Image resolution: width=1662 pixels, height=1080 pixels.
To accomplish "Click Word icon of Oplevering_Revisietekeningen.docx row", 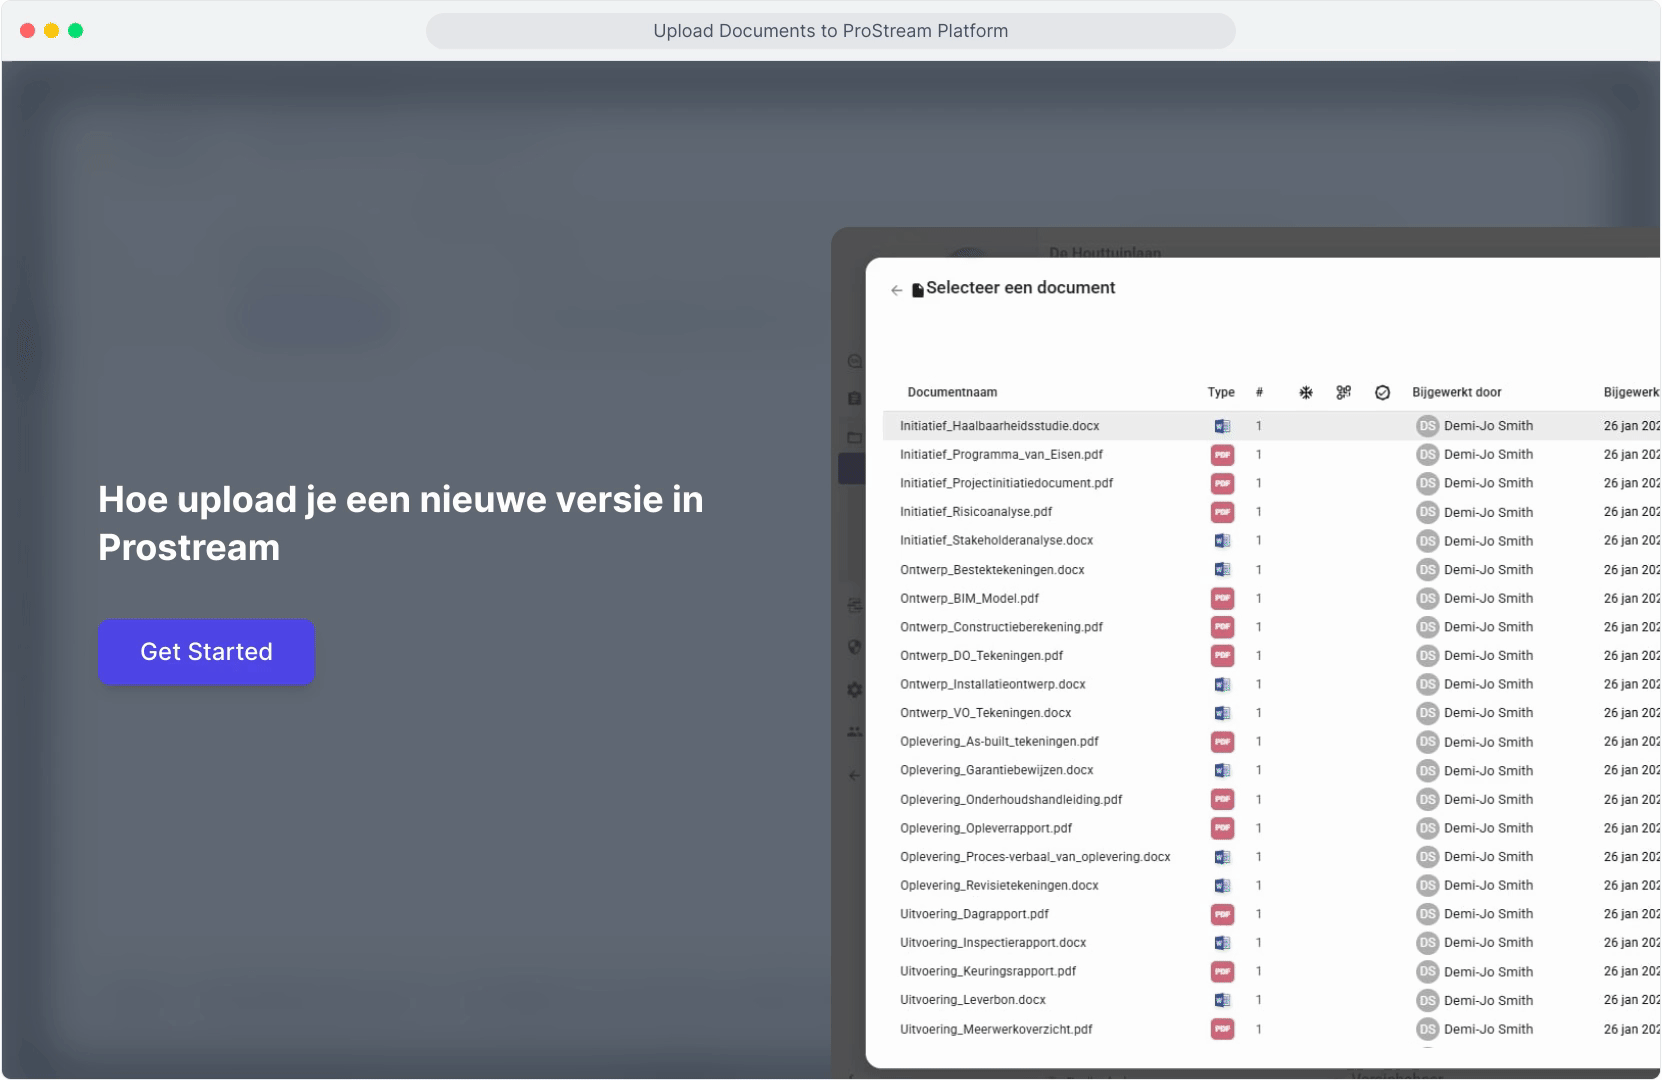I will coord(1222,886).
